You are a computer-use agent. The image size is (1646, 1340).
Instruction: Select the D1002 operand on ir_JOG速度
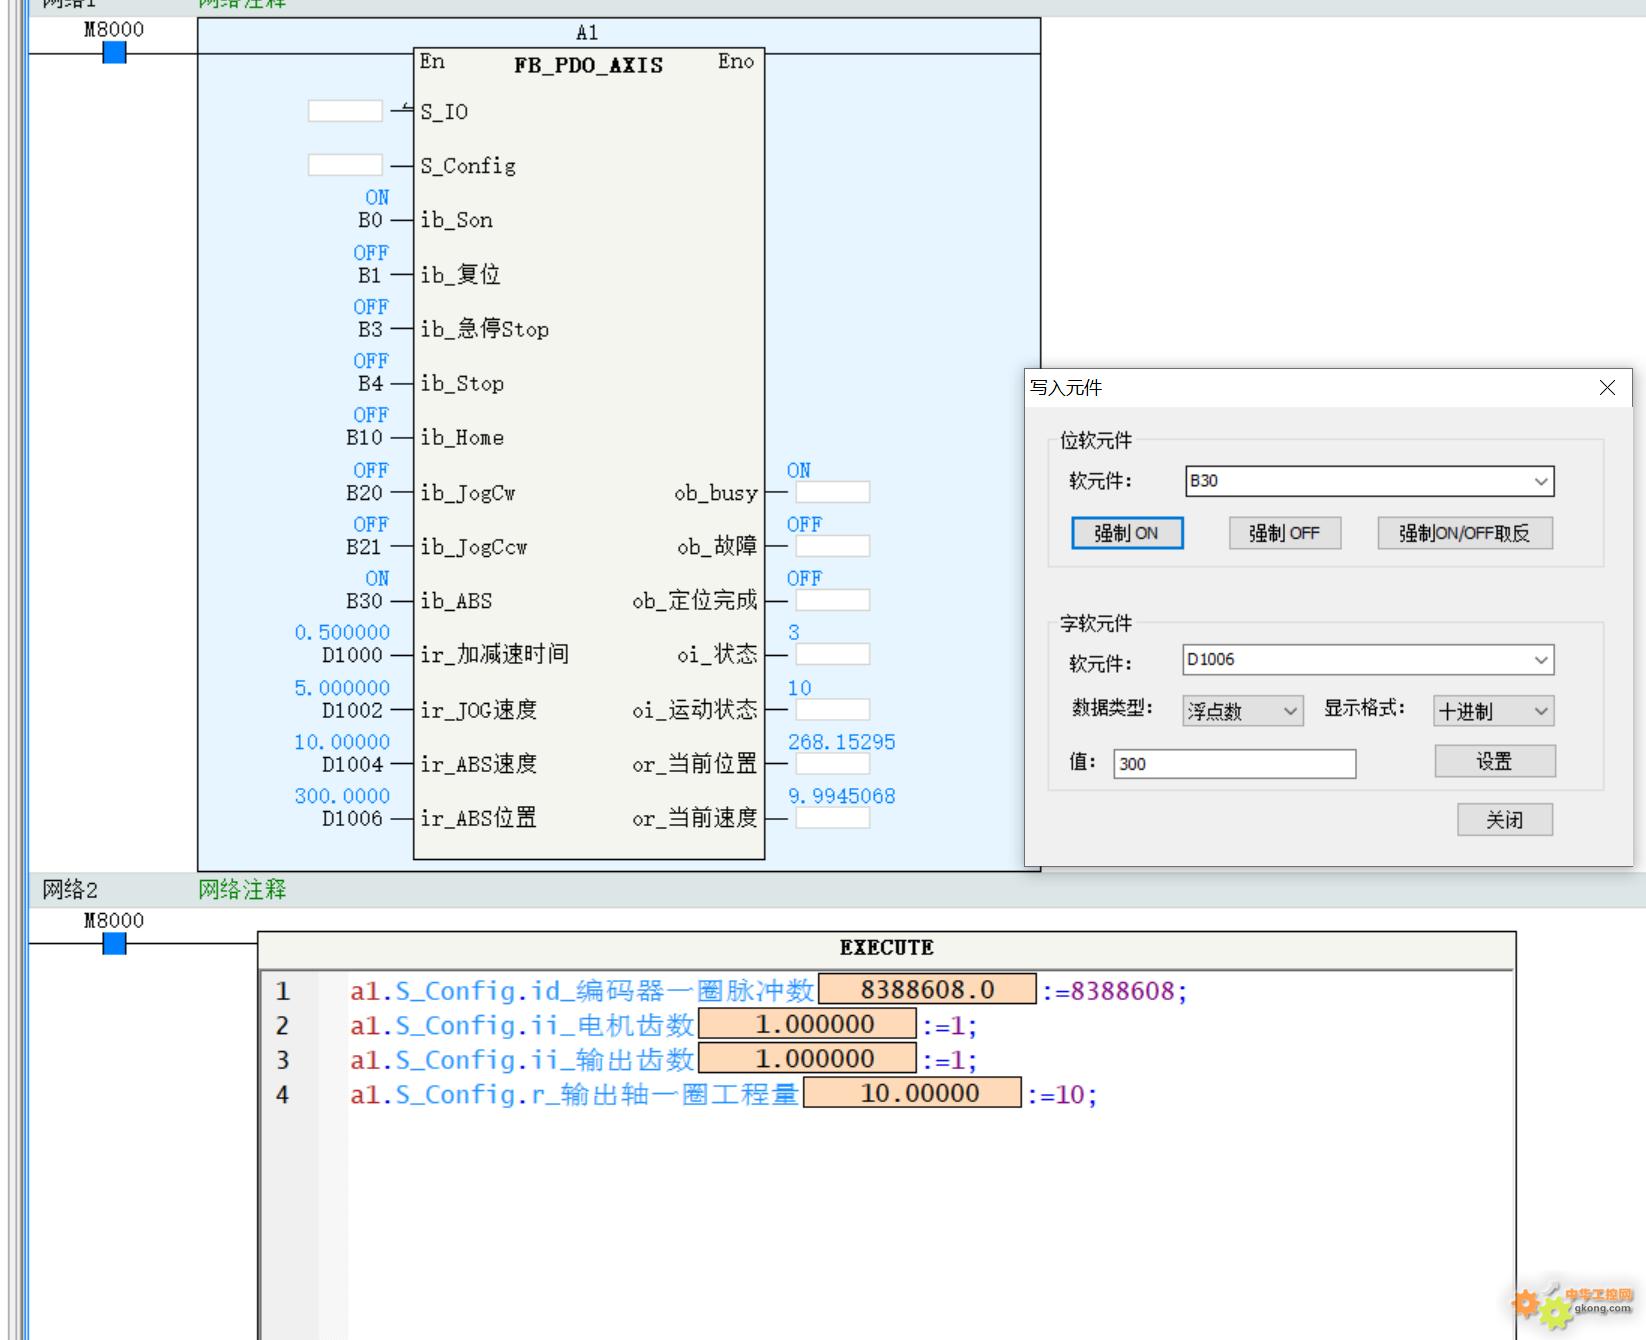(x=352, y=710)
